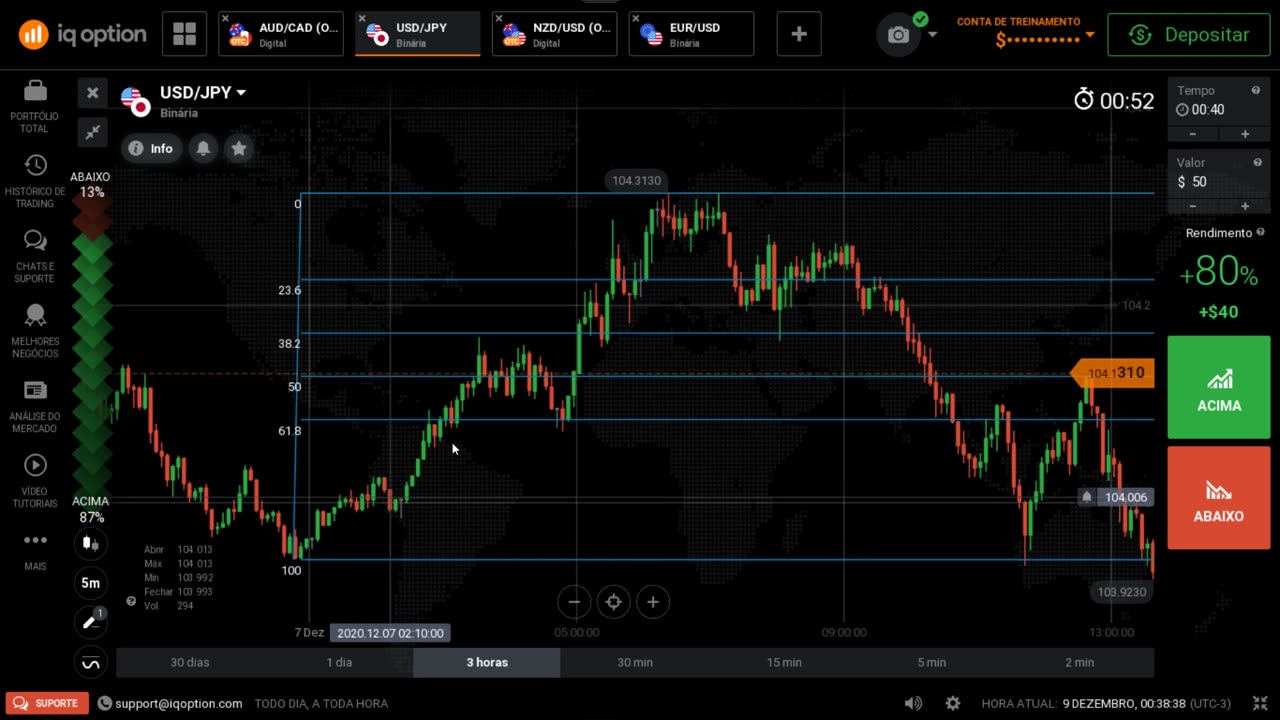This screenshot has height=720, width=1280.
Task: Open the chart type candlestick icon
Action: click(x=91, y=544)
